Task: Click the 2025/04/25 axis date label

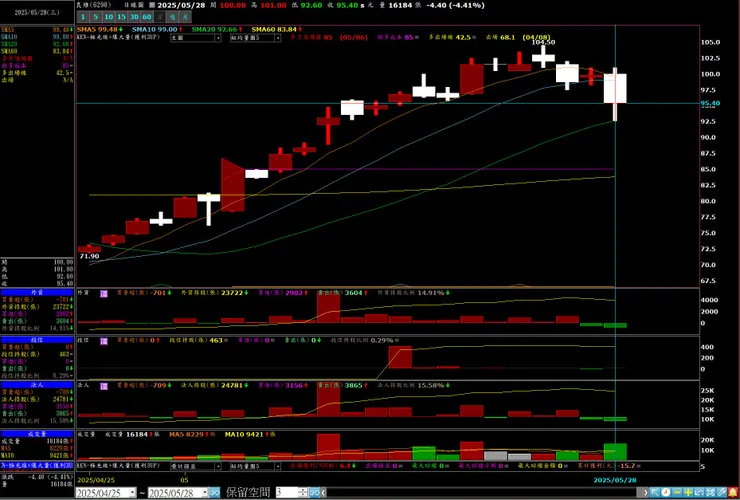Action: [96, 480]
